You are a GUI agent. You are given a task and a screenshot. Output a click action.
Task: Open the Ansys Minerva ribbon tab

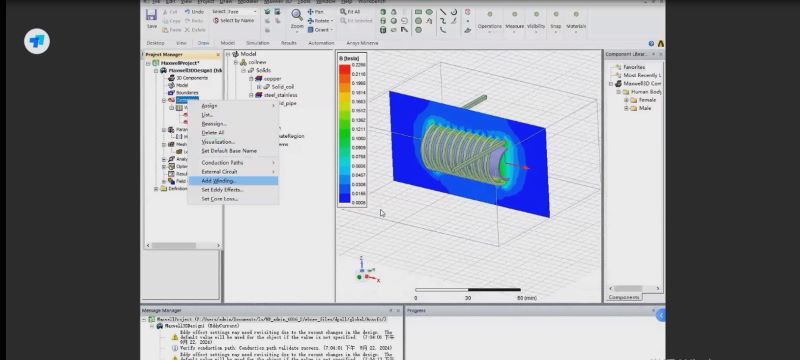[362, 43]
